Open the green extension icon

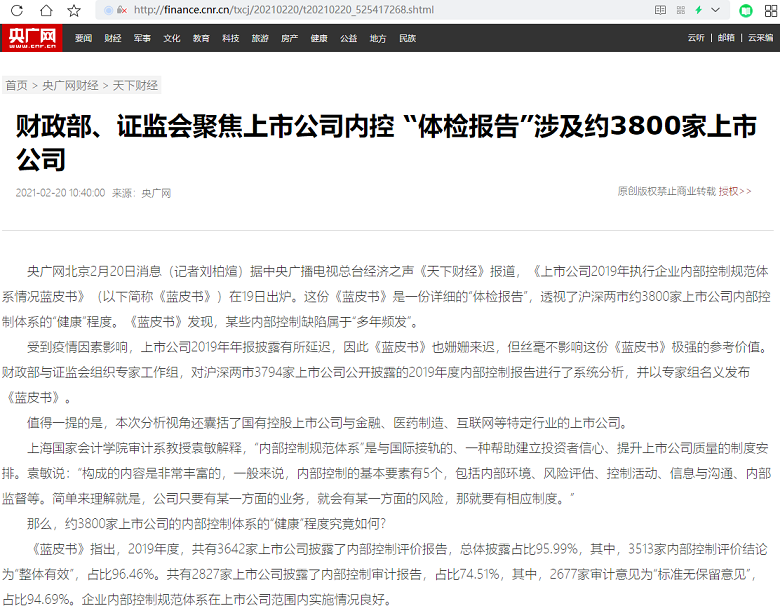pos(745,10)
